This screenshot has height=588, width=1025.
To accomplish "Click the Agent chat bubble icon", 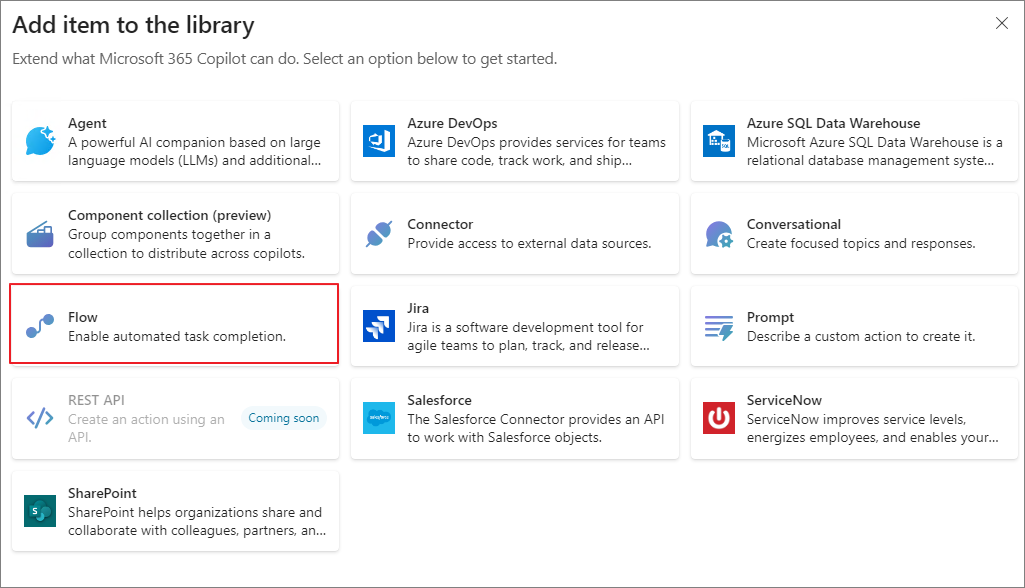I will tap(41, 141).
